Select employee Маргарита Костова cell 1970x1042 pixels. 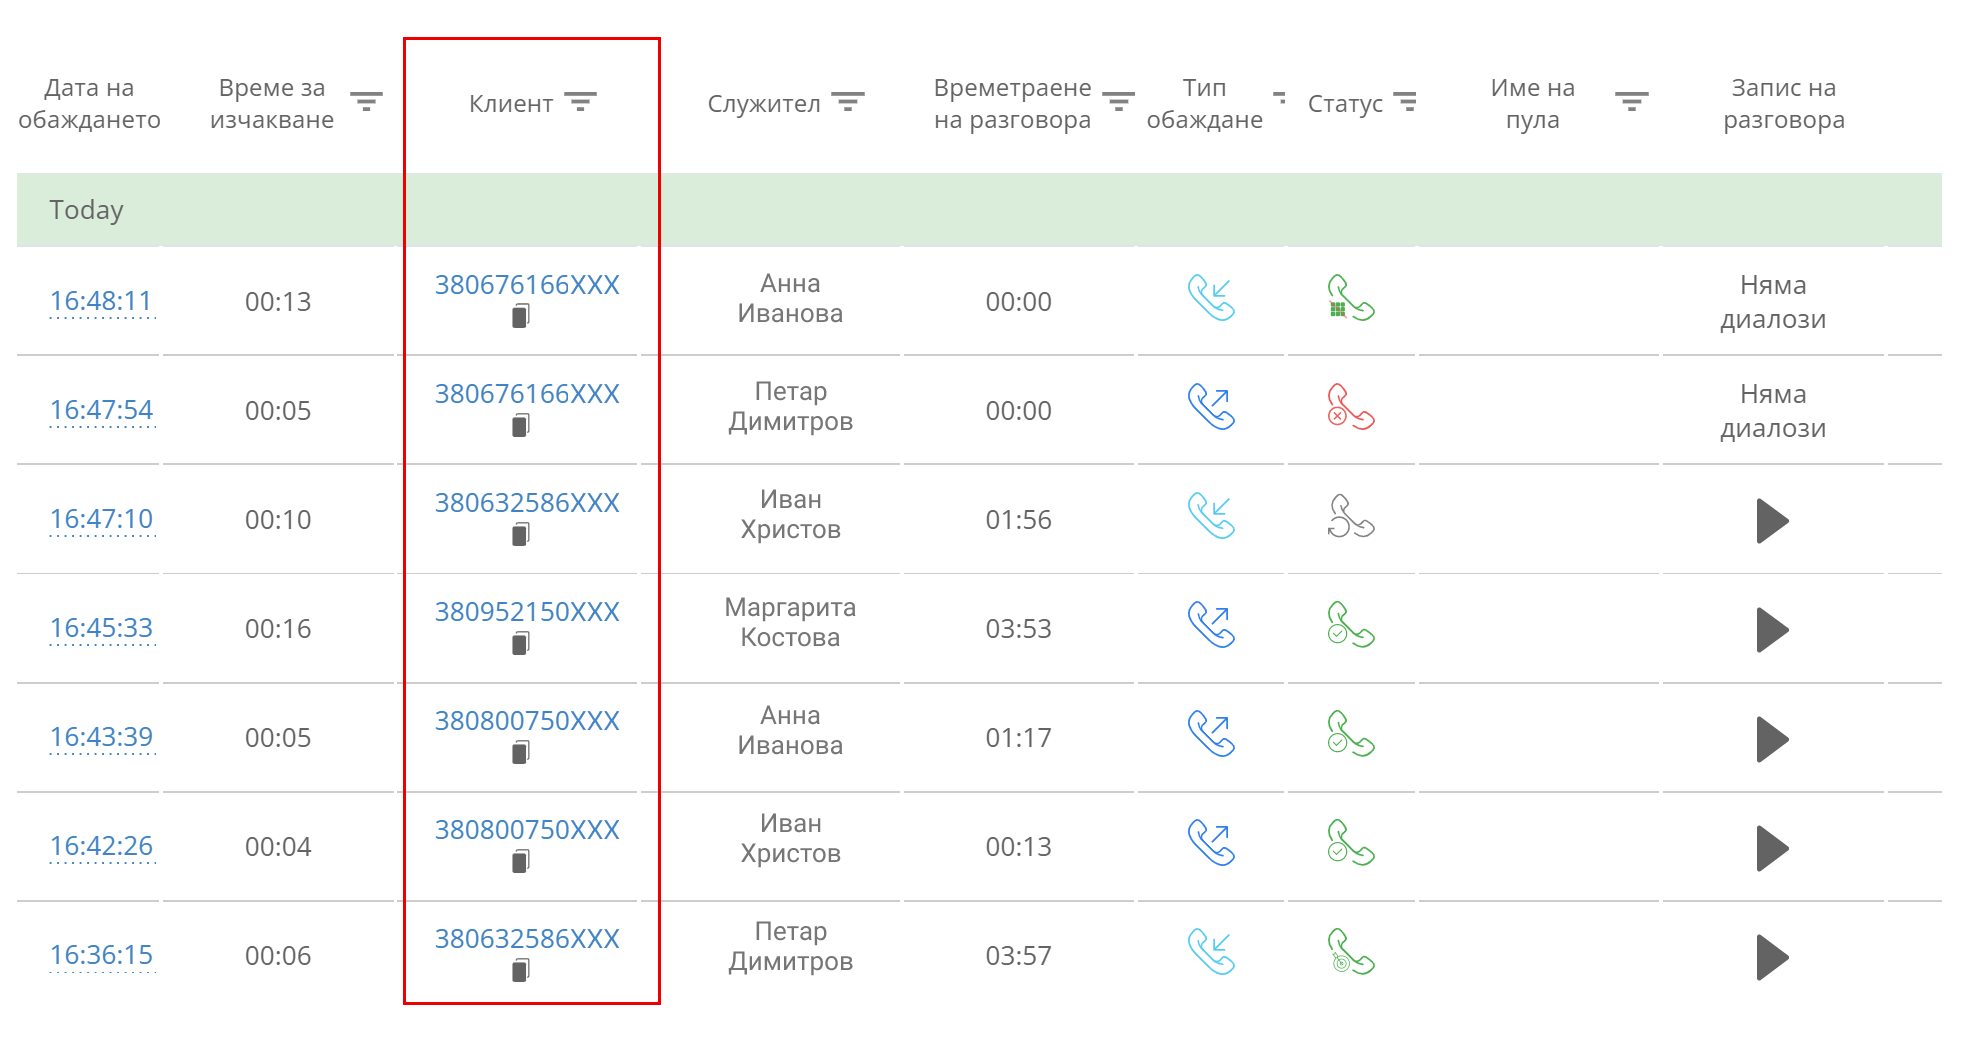790,622
